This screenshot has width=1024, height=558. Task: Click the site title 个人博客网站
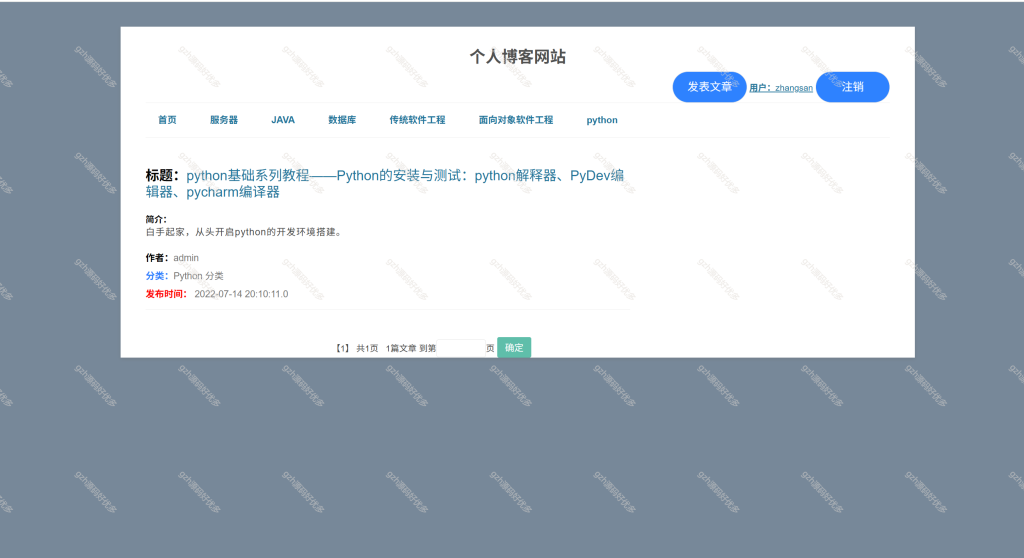(518, 57)
